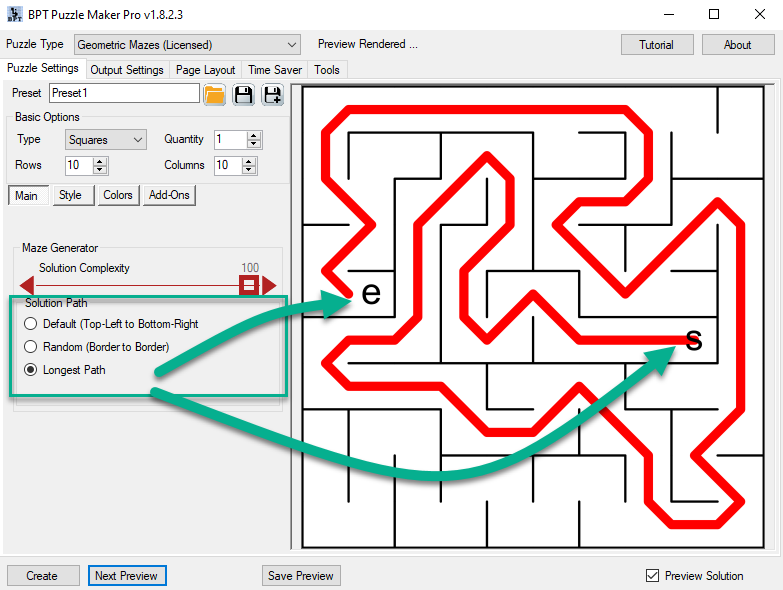783x590 pixels.
Task: Click the Rows spinner up arrow
Action: coord(99,161)
